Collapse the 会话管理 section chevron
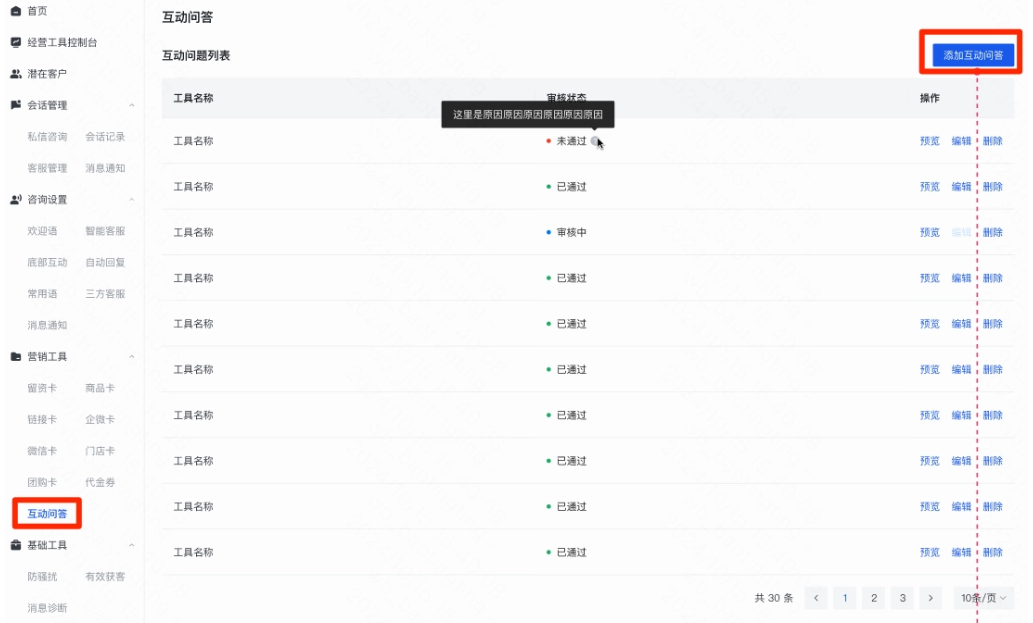This screenshot has width=1033, height=623. (x=132, y=105)
